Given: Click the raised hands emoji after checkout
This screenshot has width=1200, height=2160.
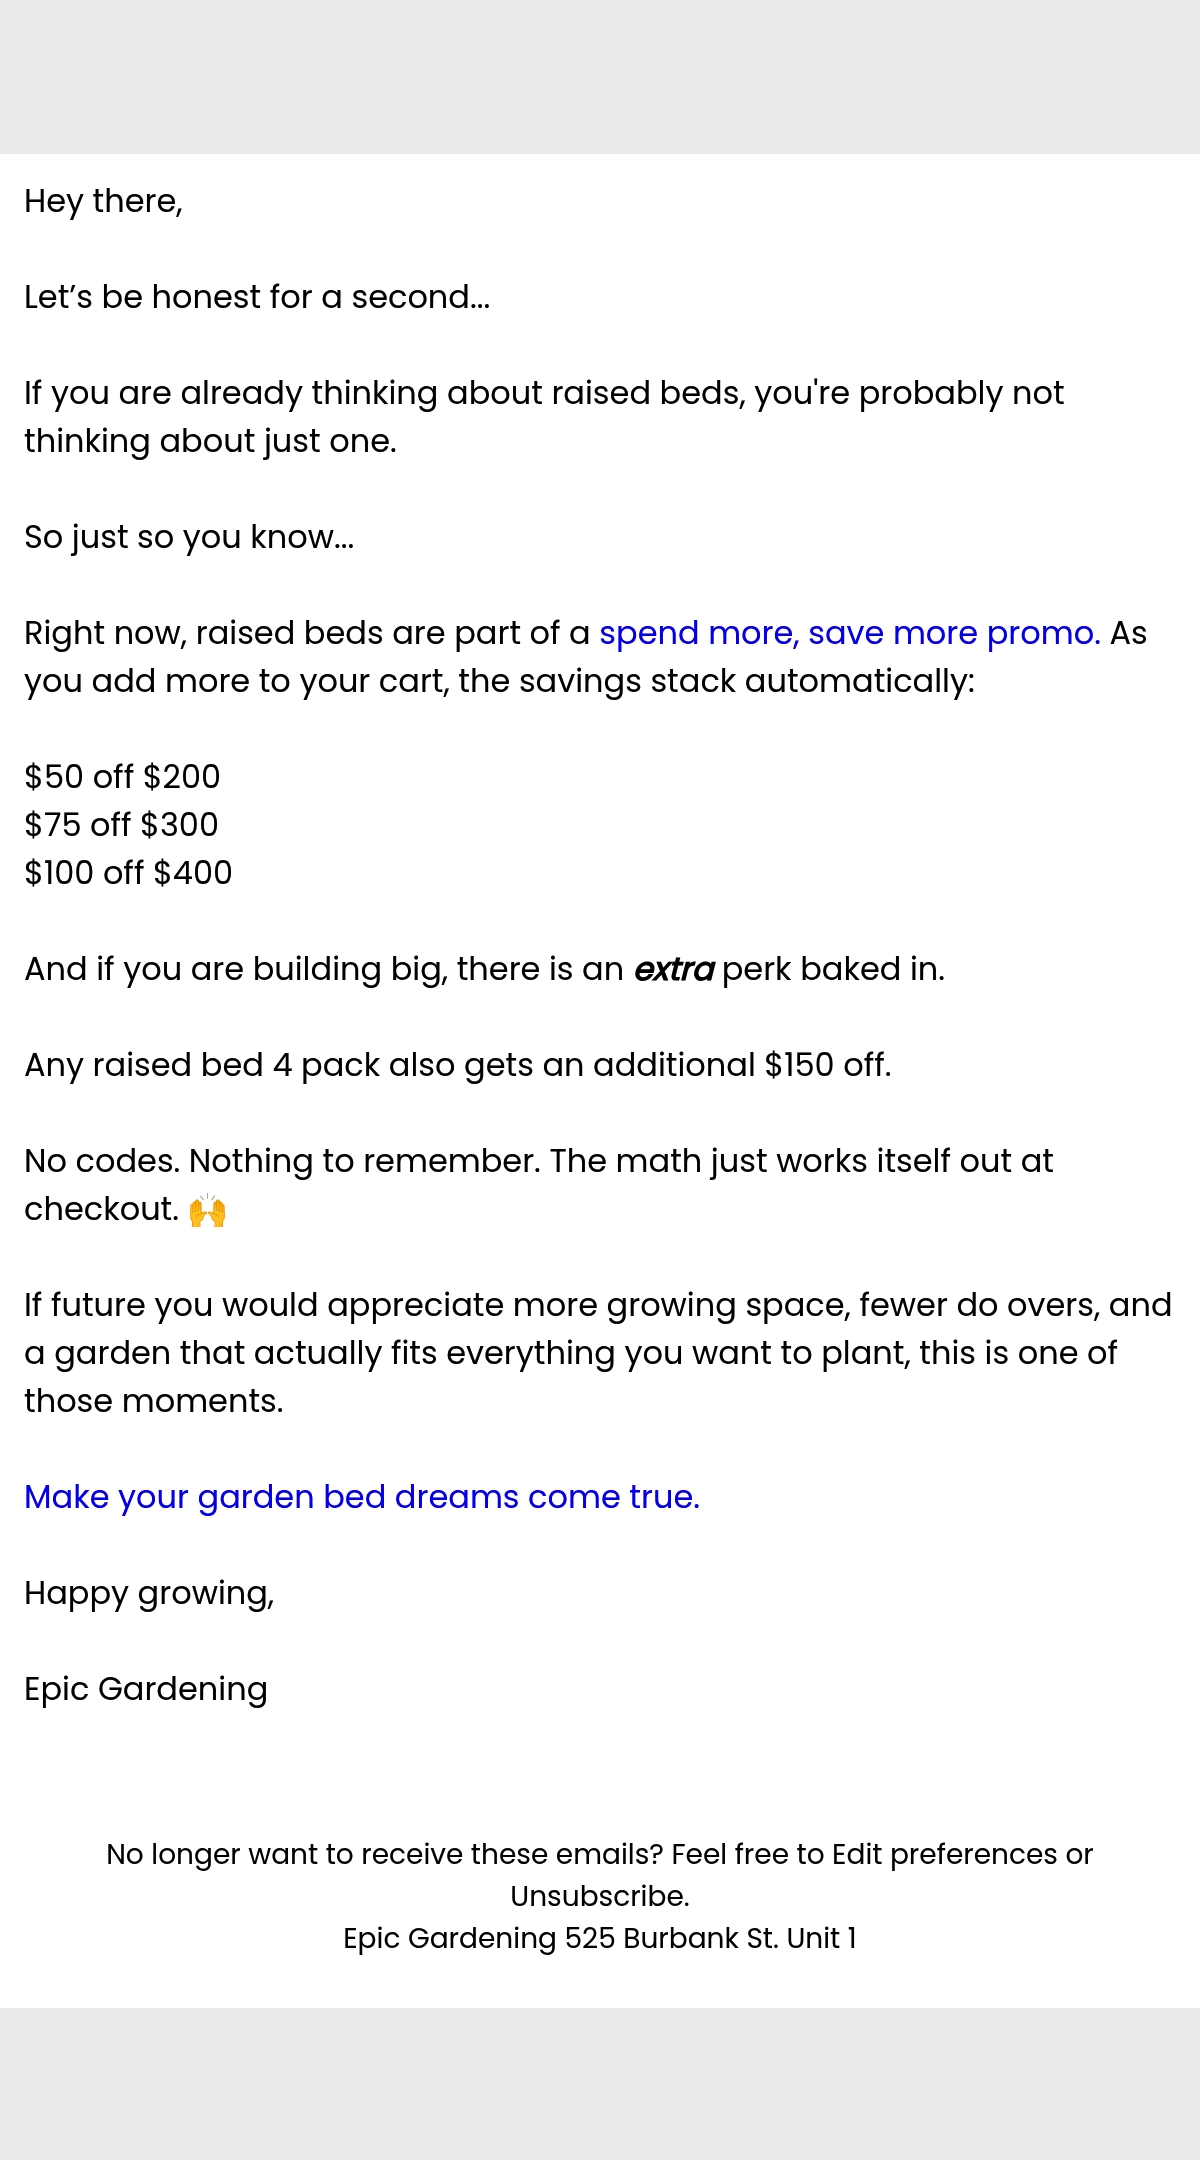Looking at the screenshot, I should 207,1210.
